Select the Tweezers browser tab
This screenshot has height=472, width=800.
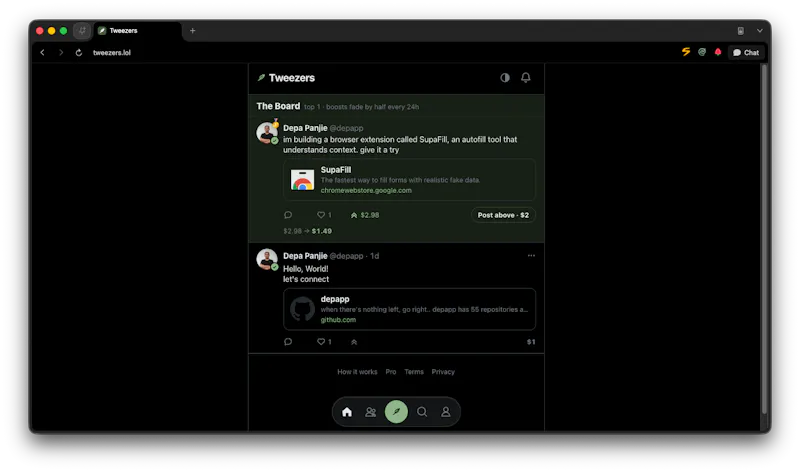click(138, 31)
